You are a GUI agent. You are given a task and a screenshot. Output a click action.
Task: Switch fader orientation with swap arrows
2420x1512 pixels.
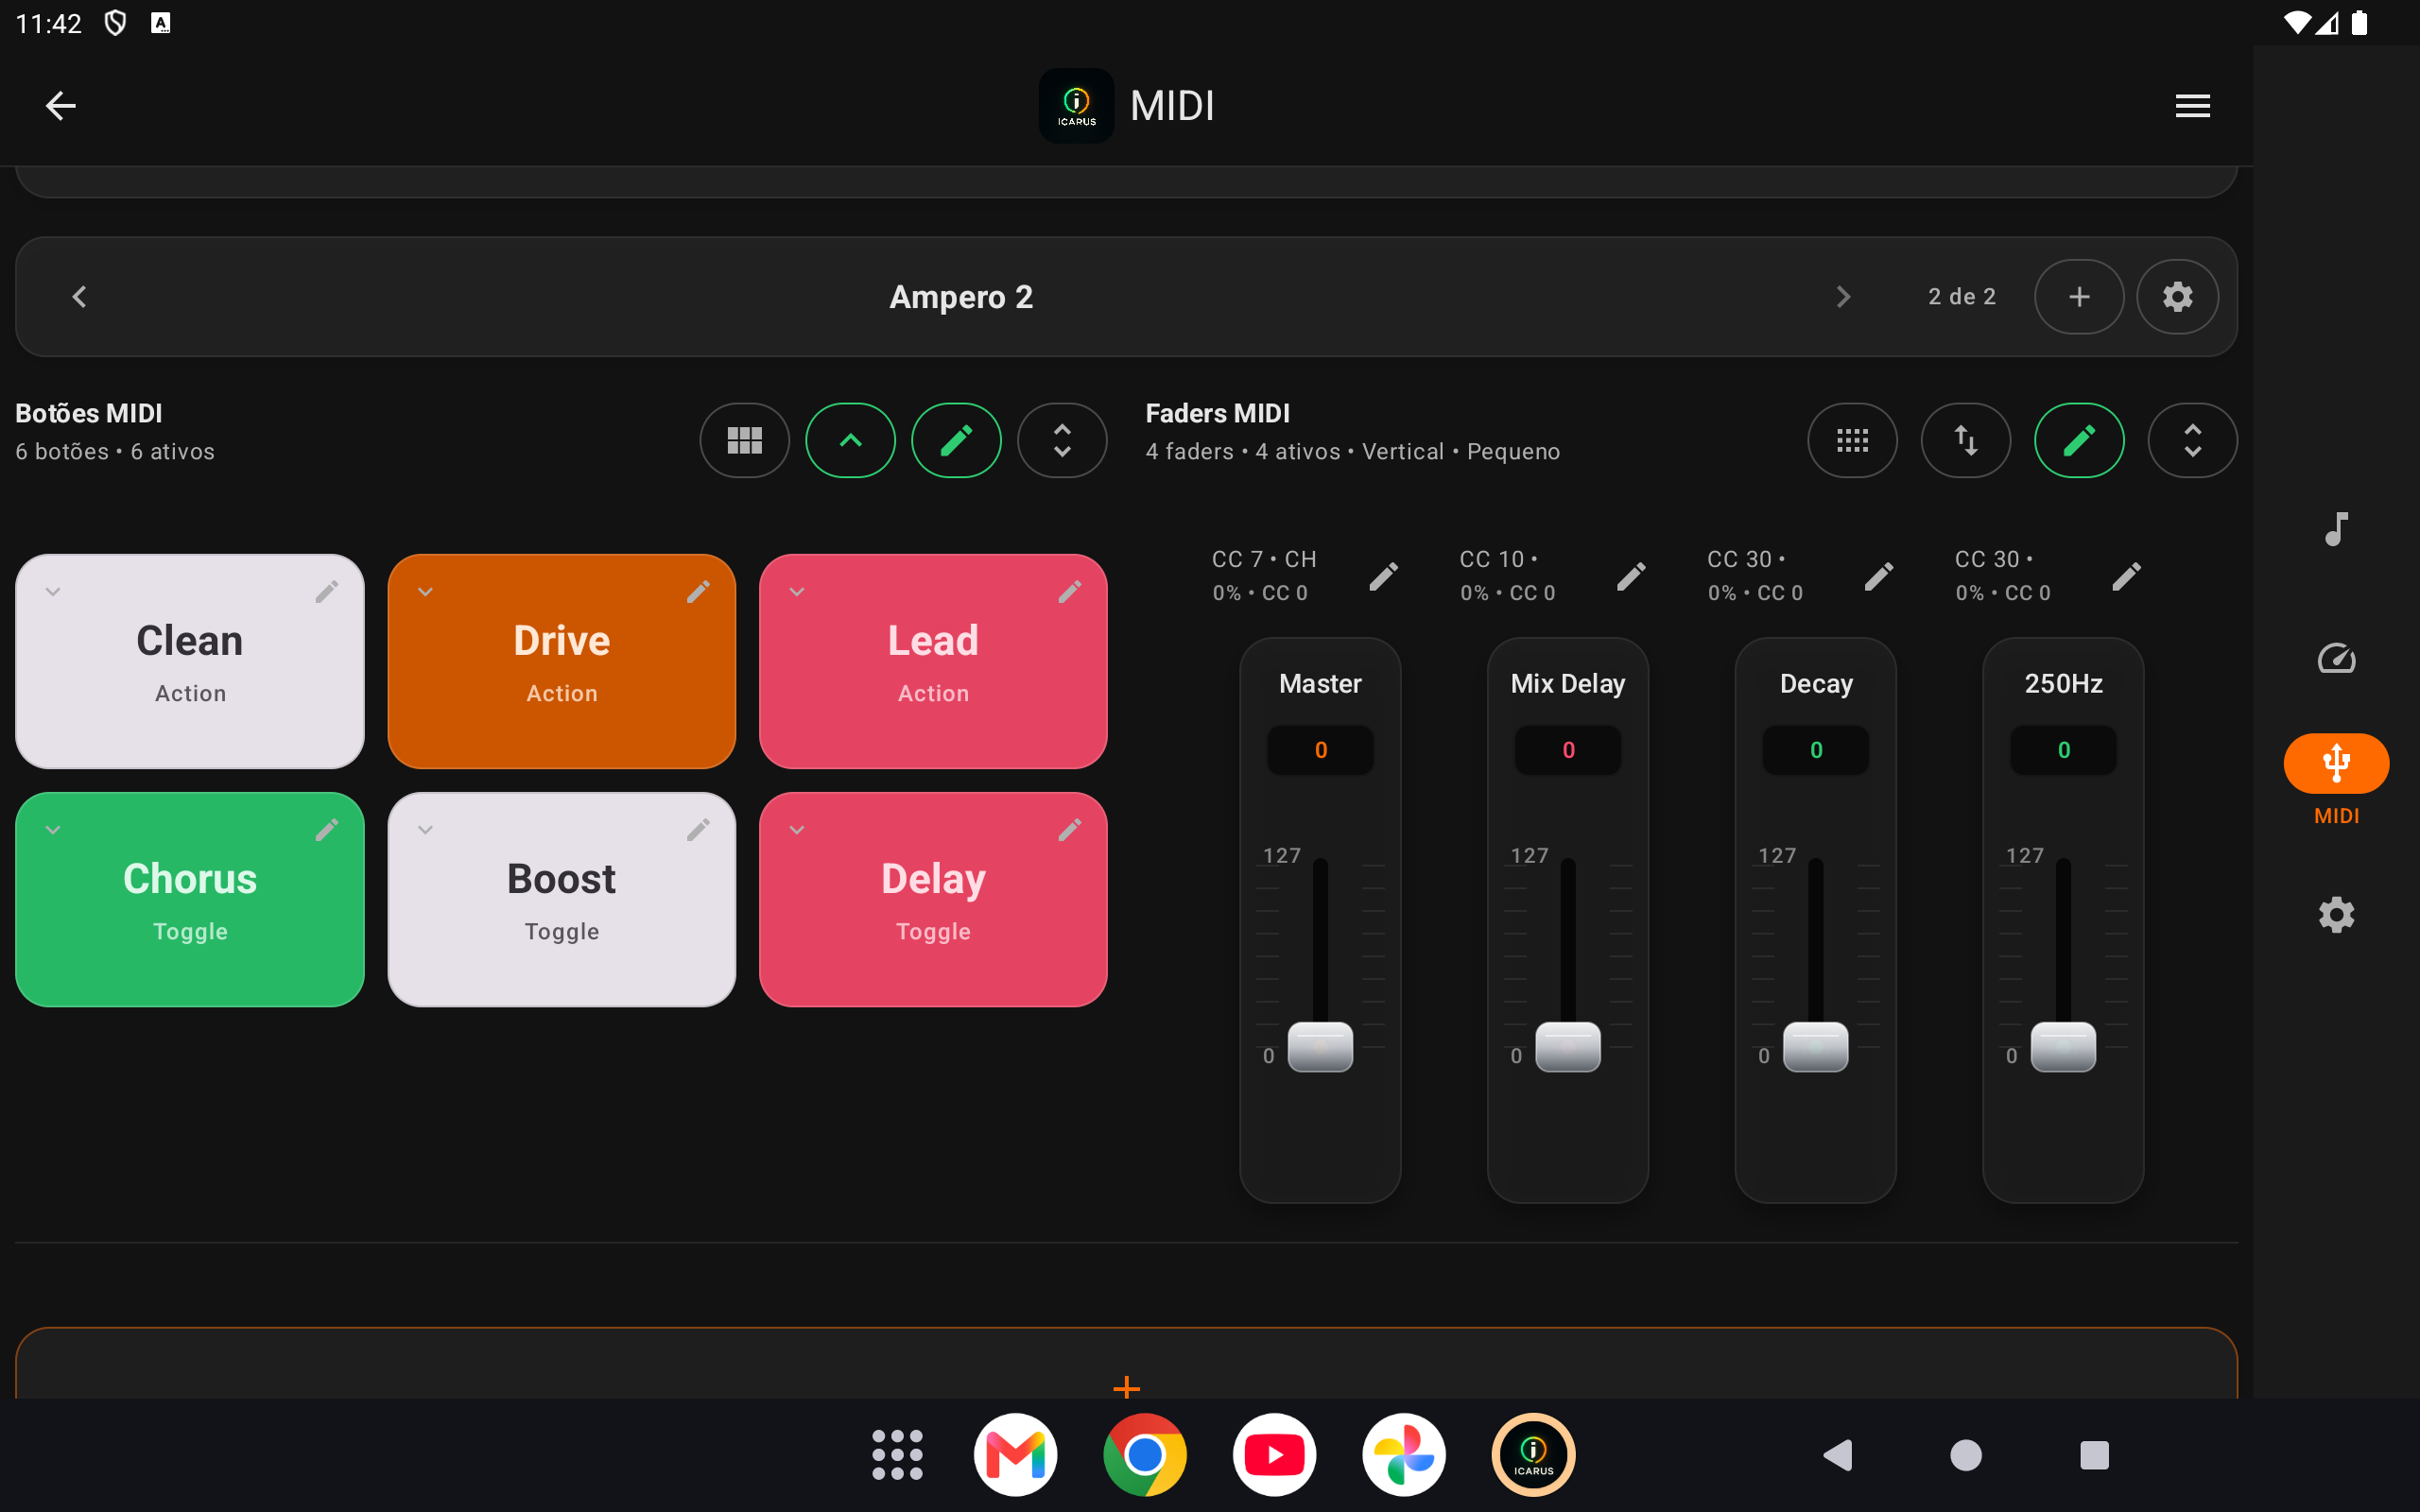pos(1965,440)
